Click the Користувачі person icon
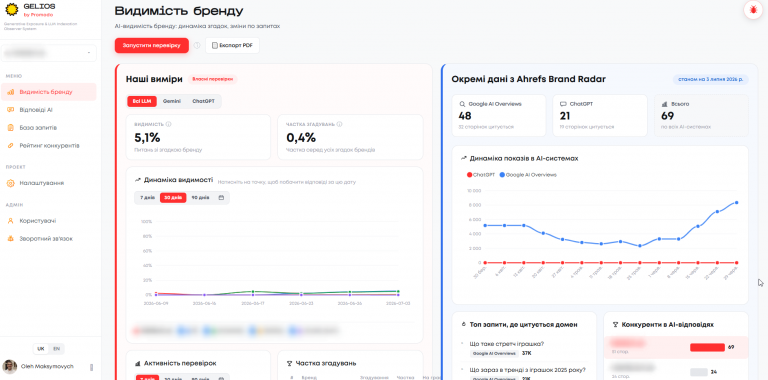 click(x=11, y=221)
